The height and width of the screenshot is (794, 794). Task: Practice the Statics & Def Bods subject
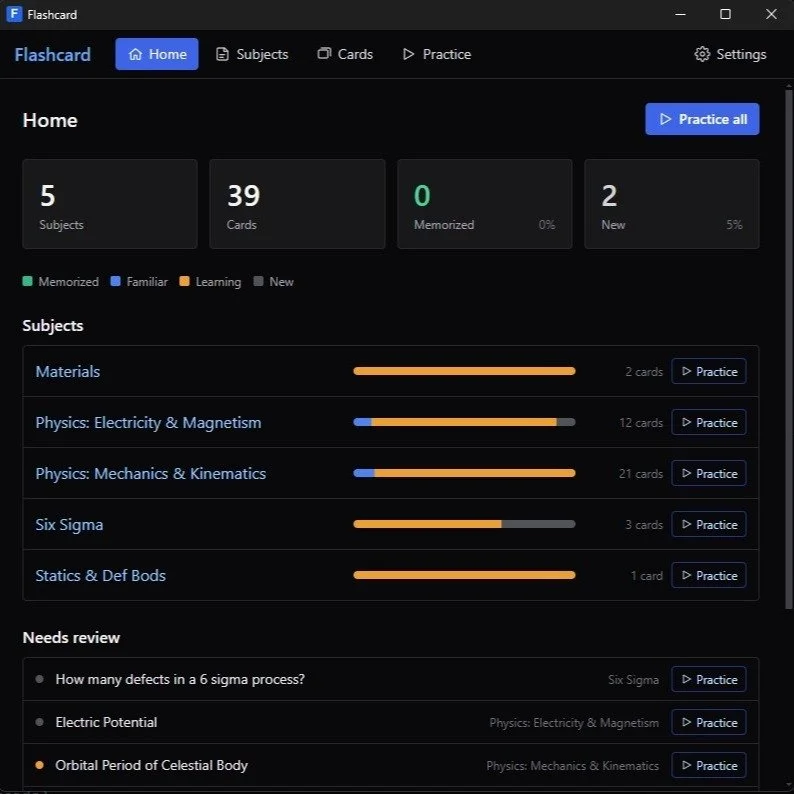[x=709, y=575]
